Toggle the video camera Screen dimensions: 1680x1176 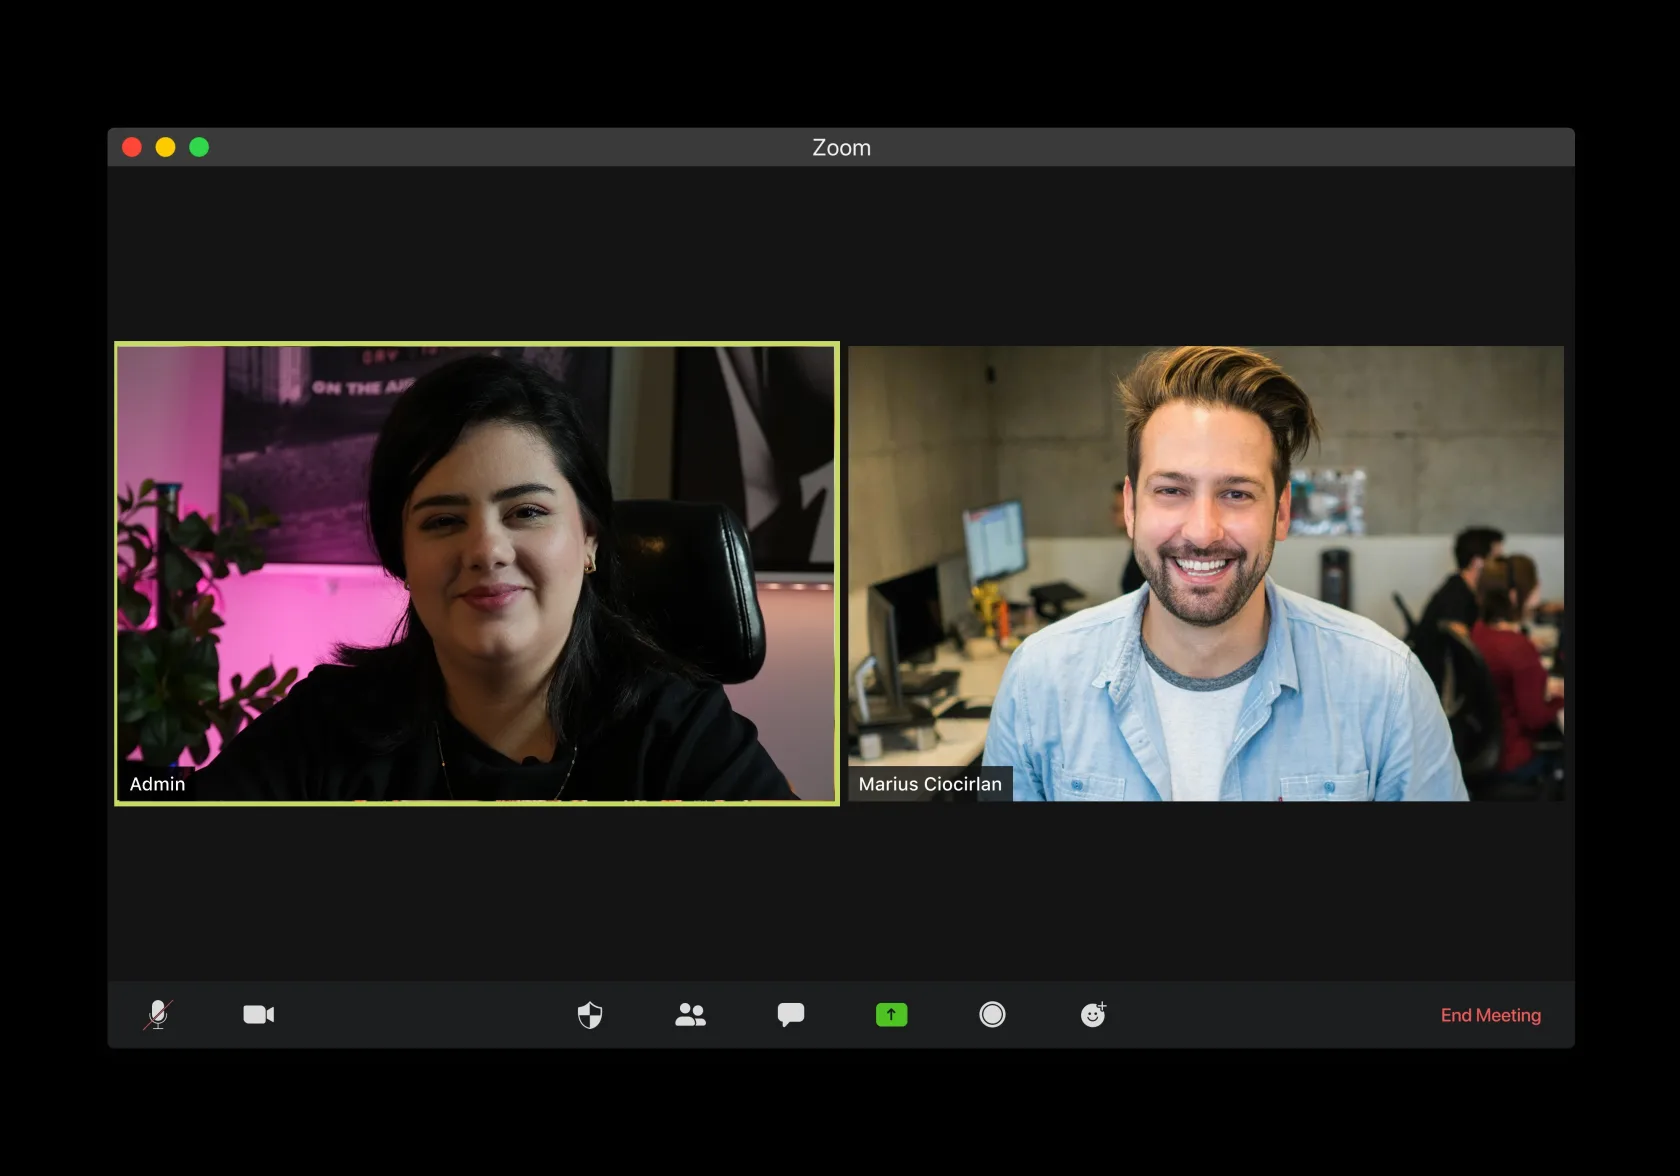pyautogui.click(x=259, y=1015)
